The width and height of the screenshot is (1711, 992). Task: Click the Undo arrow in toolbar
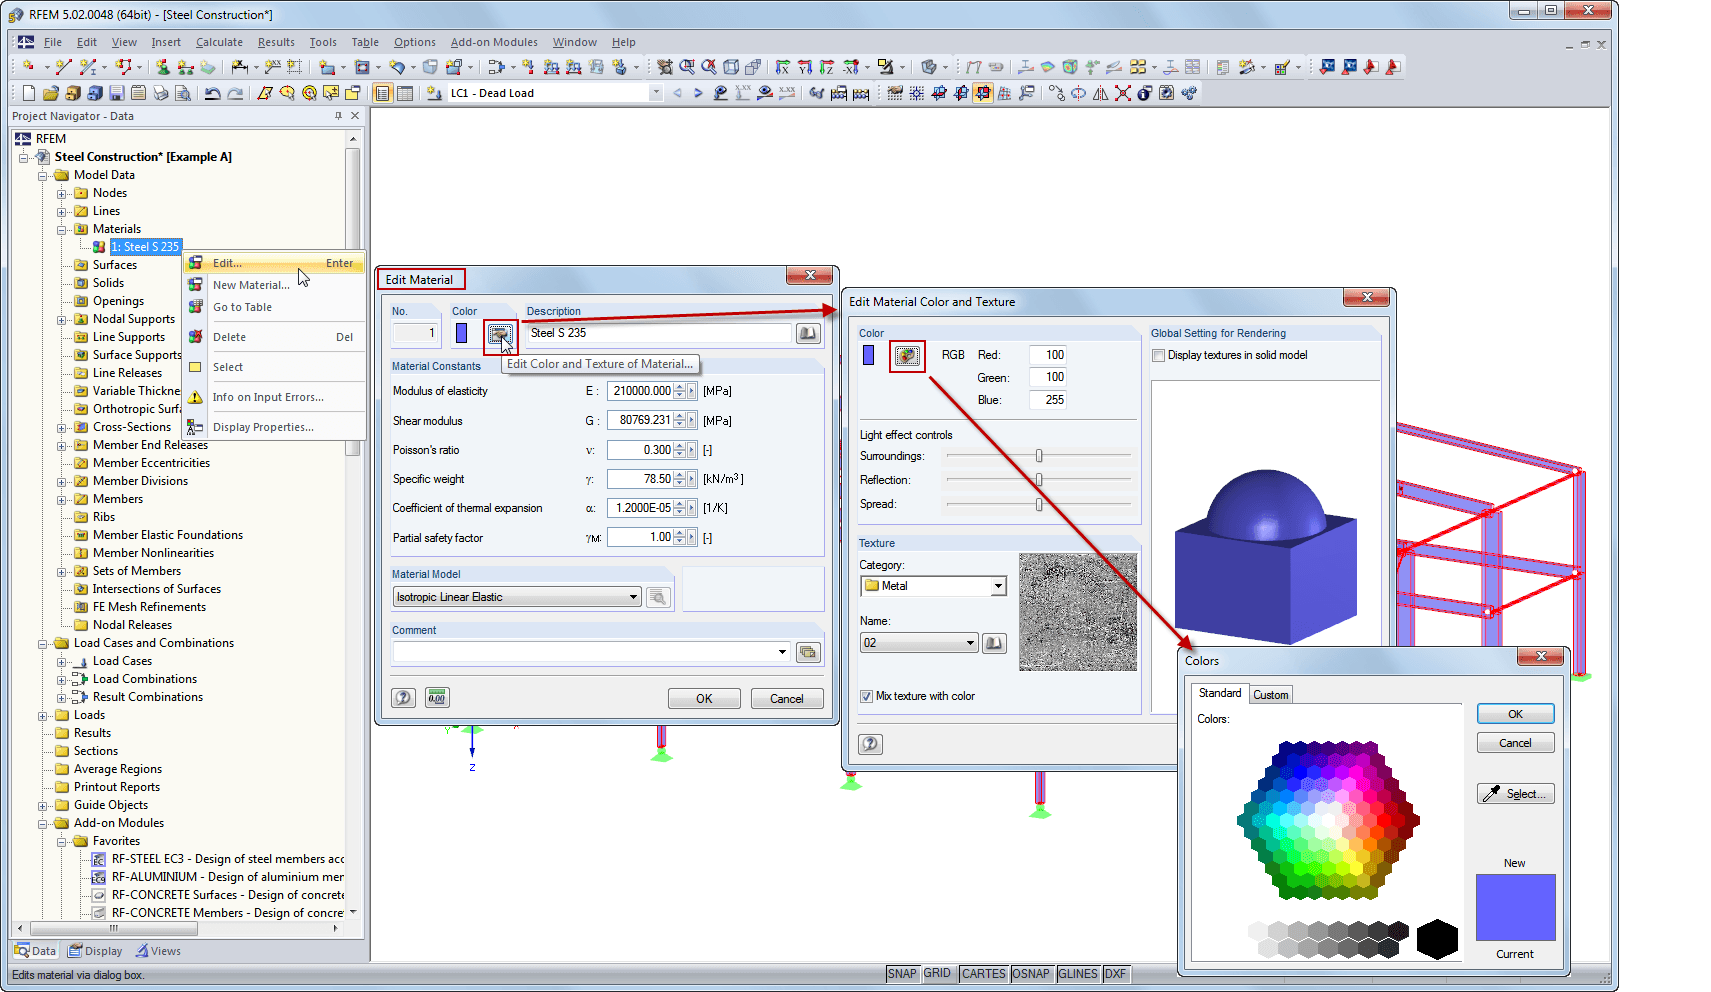click(212, 93)
